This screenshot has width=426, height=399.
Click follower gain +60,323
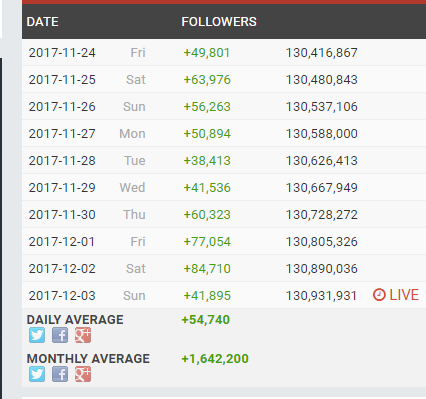(207, 215)
